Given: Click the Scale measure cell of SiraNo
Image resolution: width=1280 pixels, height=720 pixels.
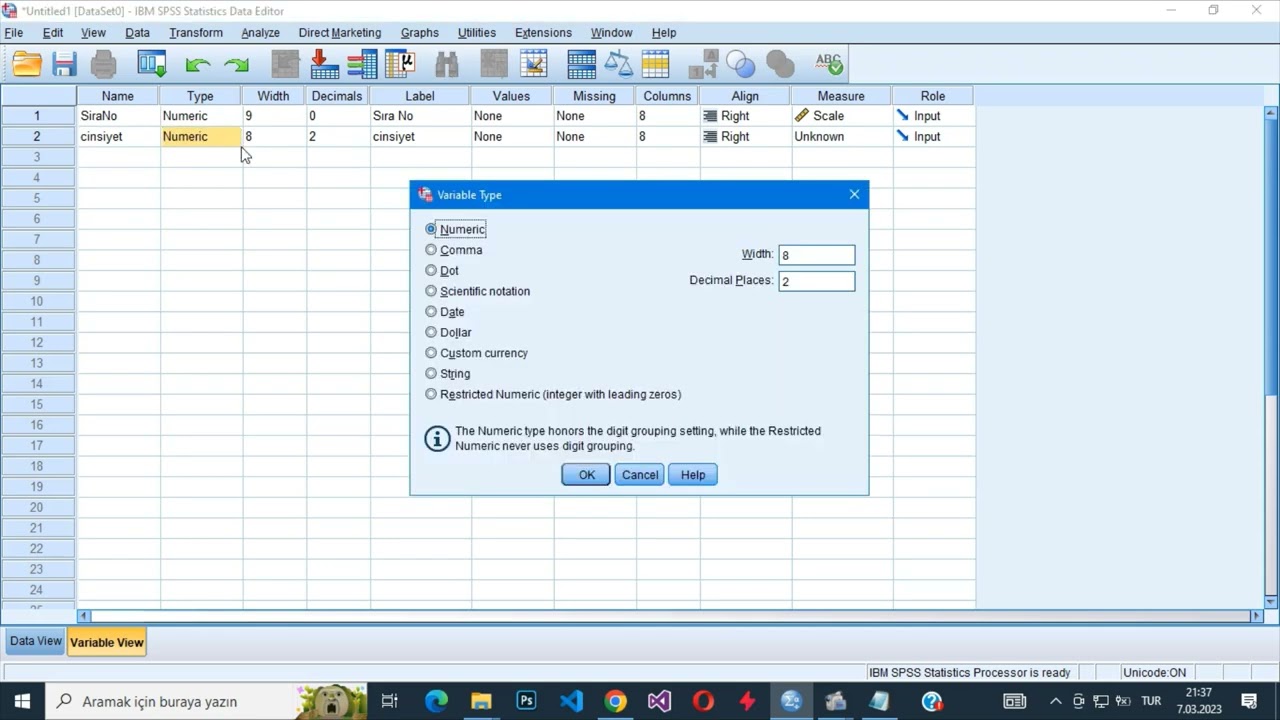Looking at the screenshot, I should point(841,116).
